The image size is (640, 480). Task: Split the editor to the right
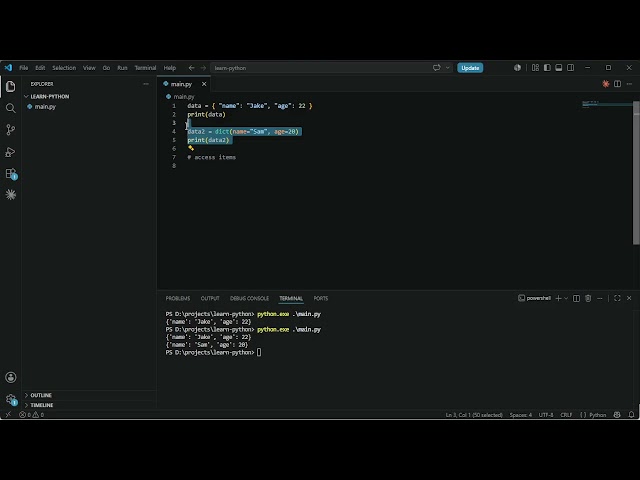618,84
